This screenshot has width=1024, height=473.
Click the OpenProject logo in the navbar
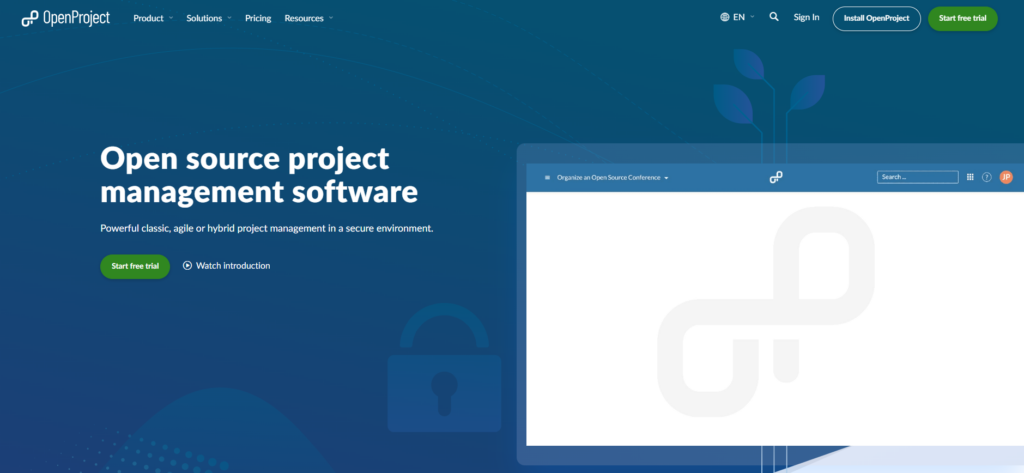tap(66, 18)
